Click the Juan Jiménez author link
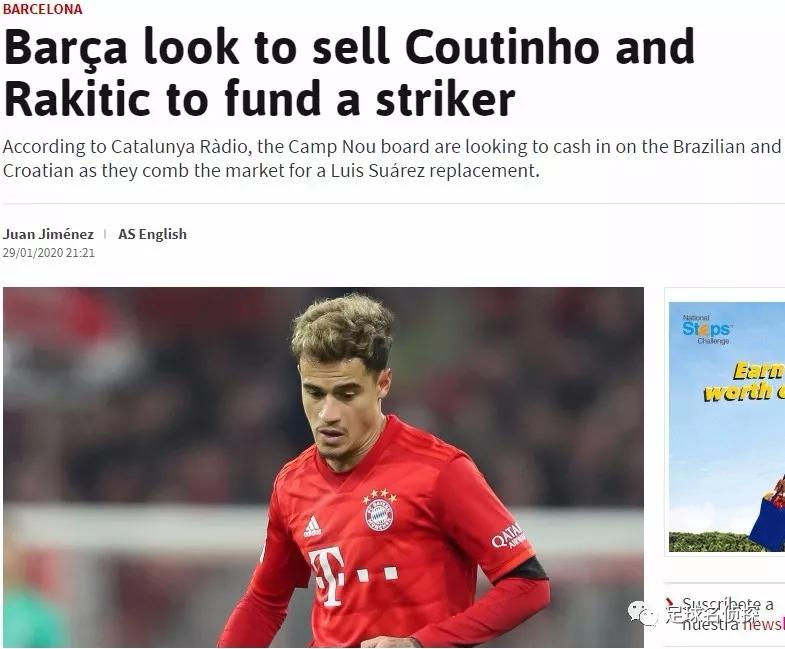 48,234
